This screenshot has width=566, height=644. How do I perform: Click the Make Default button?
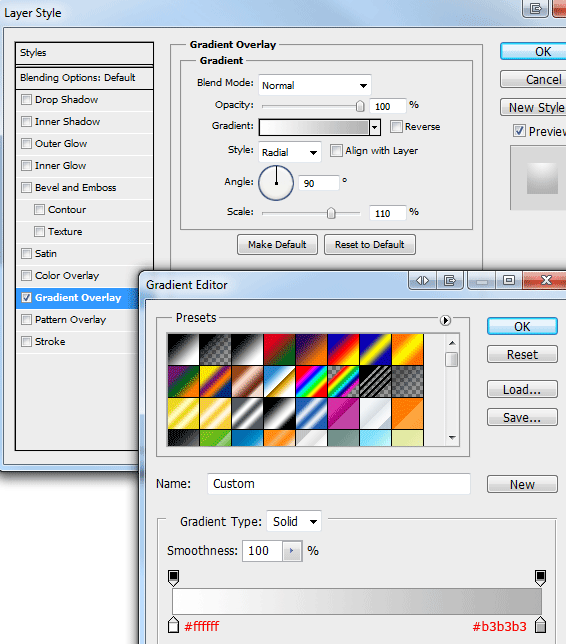tap(277, 245)
